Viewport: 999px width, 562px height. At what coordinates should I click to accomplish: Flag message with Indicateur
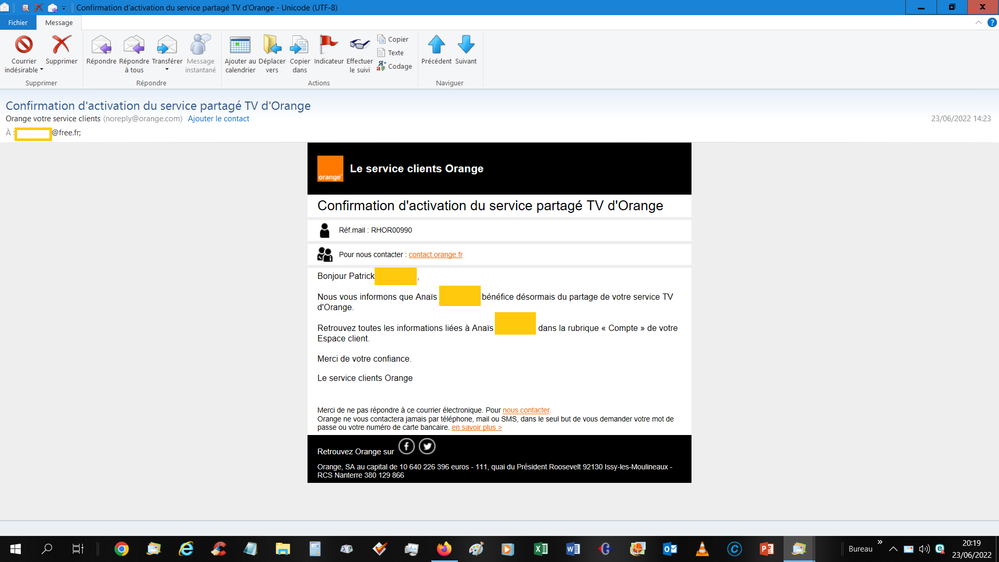[x=329, y=50]
